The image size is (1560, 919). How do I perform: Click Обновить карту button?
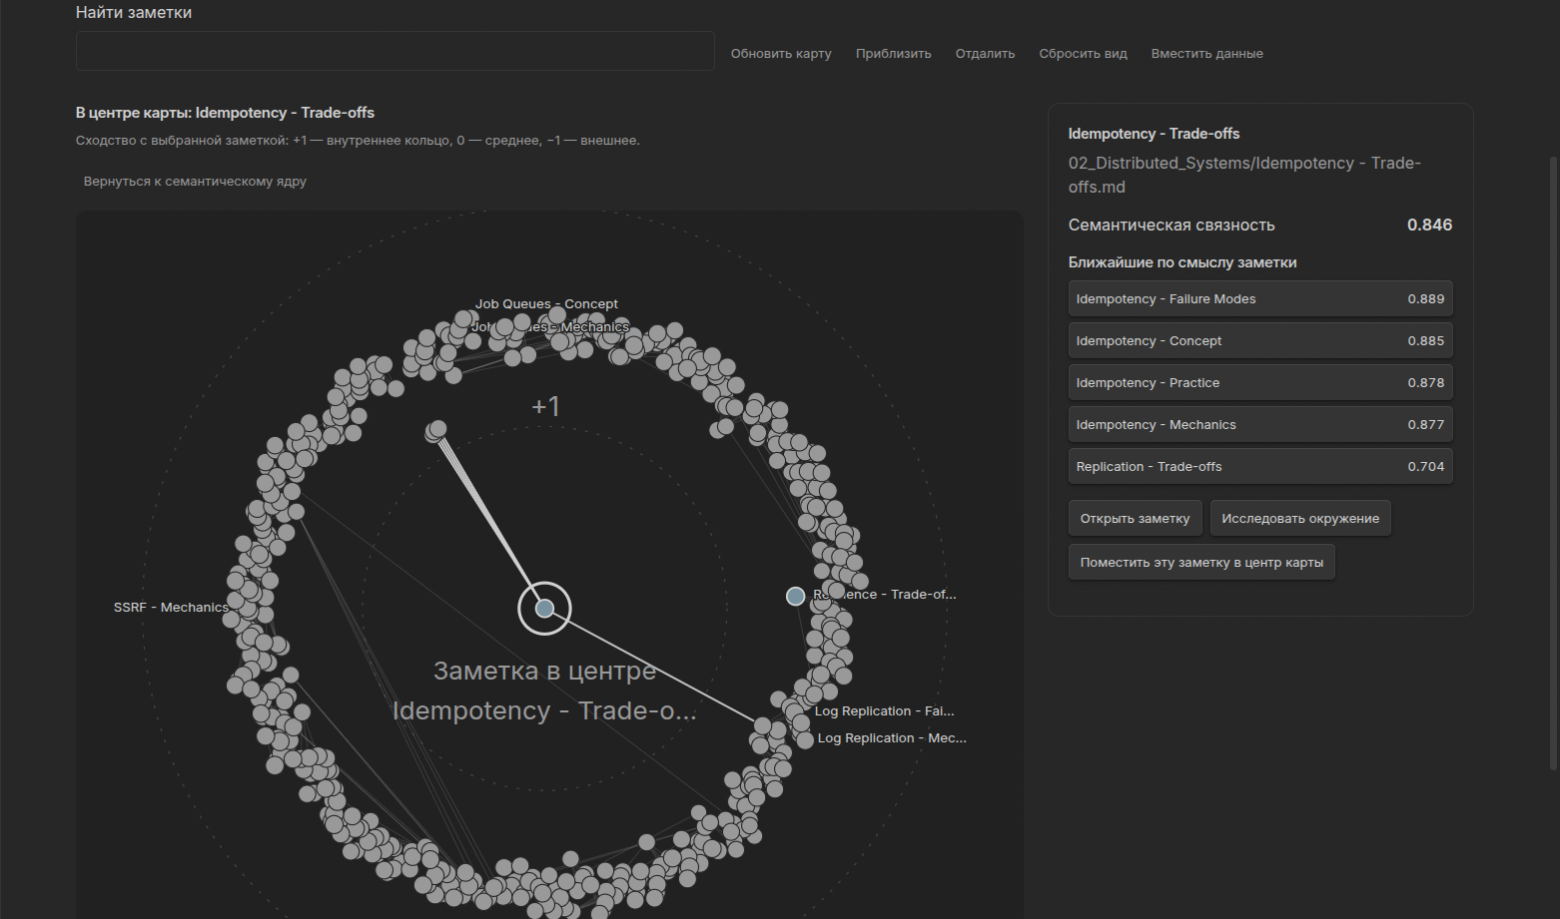click(x=781, y=54)
